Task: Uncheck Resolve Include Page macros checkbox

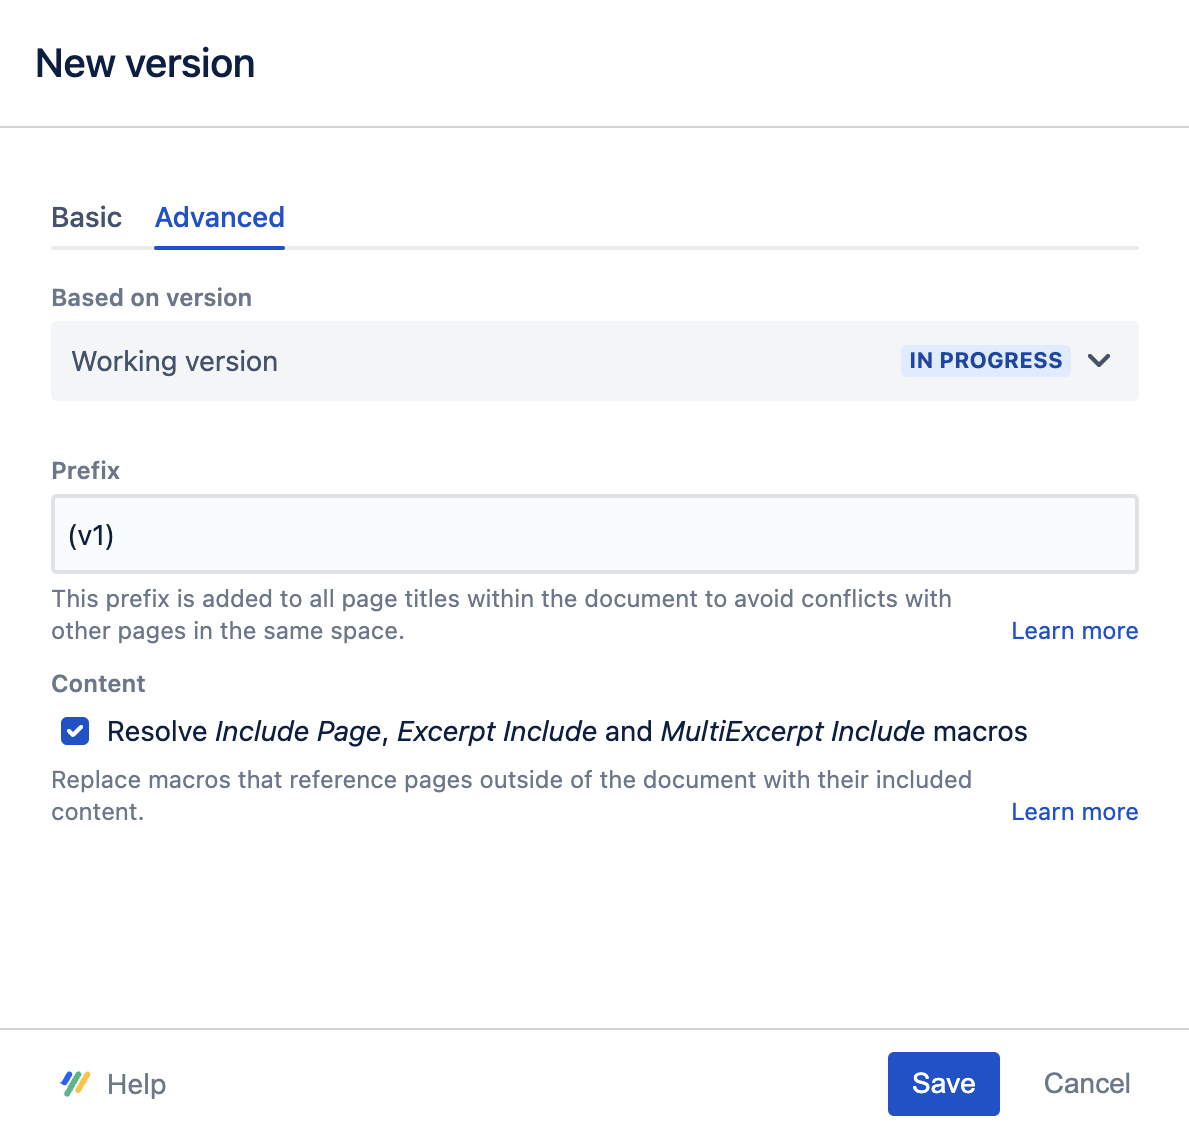Action: point(75,731)
